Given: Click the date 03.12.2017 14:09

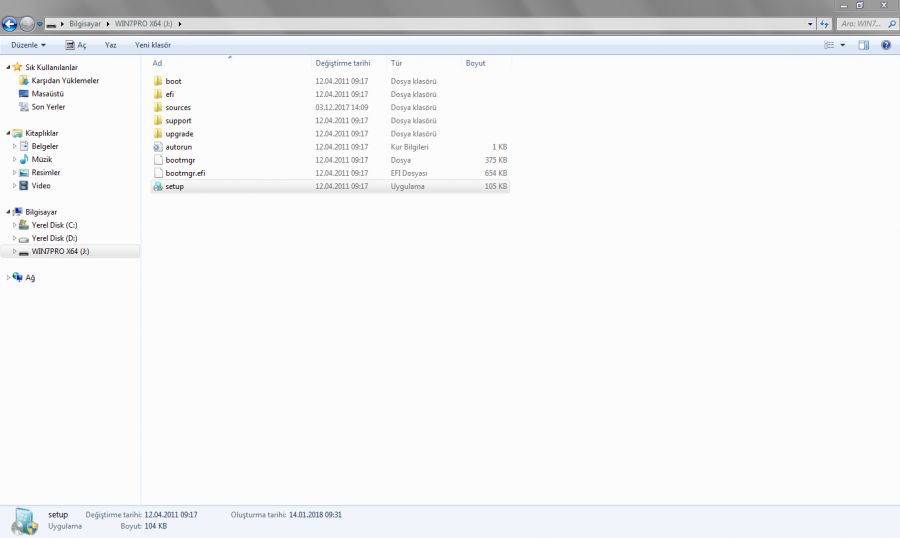Looking at the screenshot, I should pos(342,107).
